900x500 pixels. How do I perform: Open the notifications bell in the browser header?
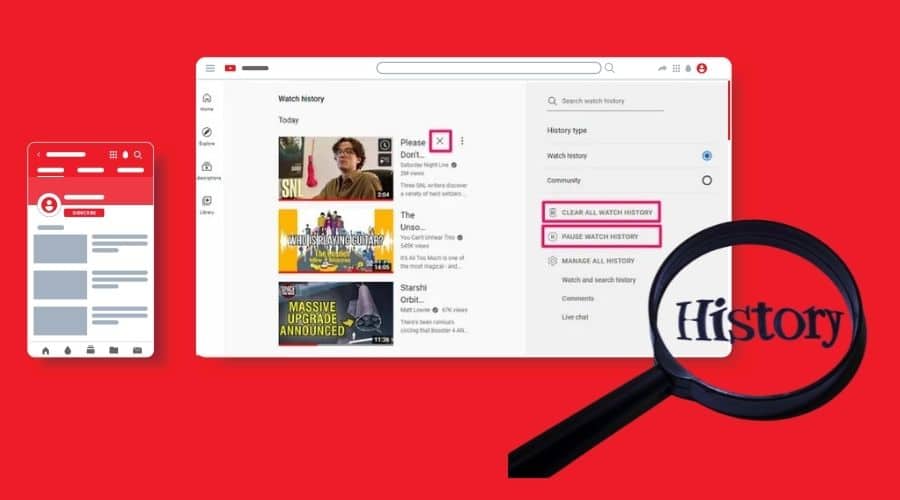[x=688, y=68]
